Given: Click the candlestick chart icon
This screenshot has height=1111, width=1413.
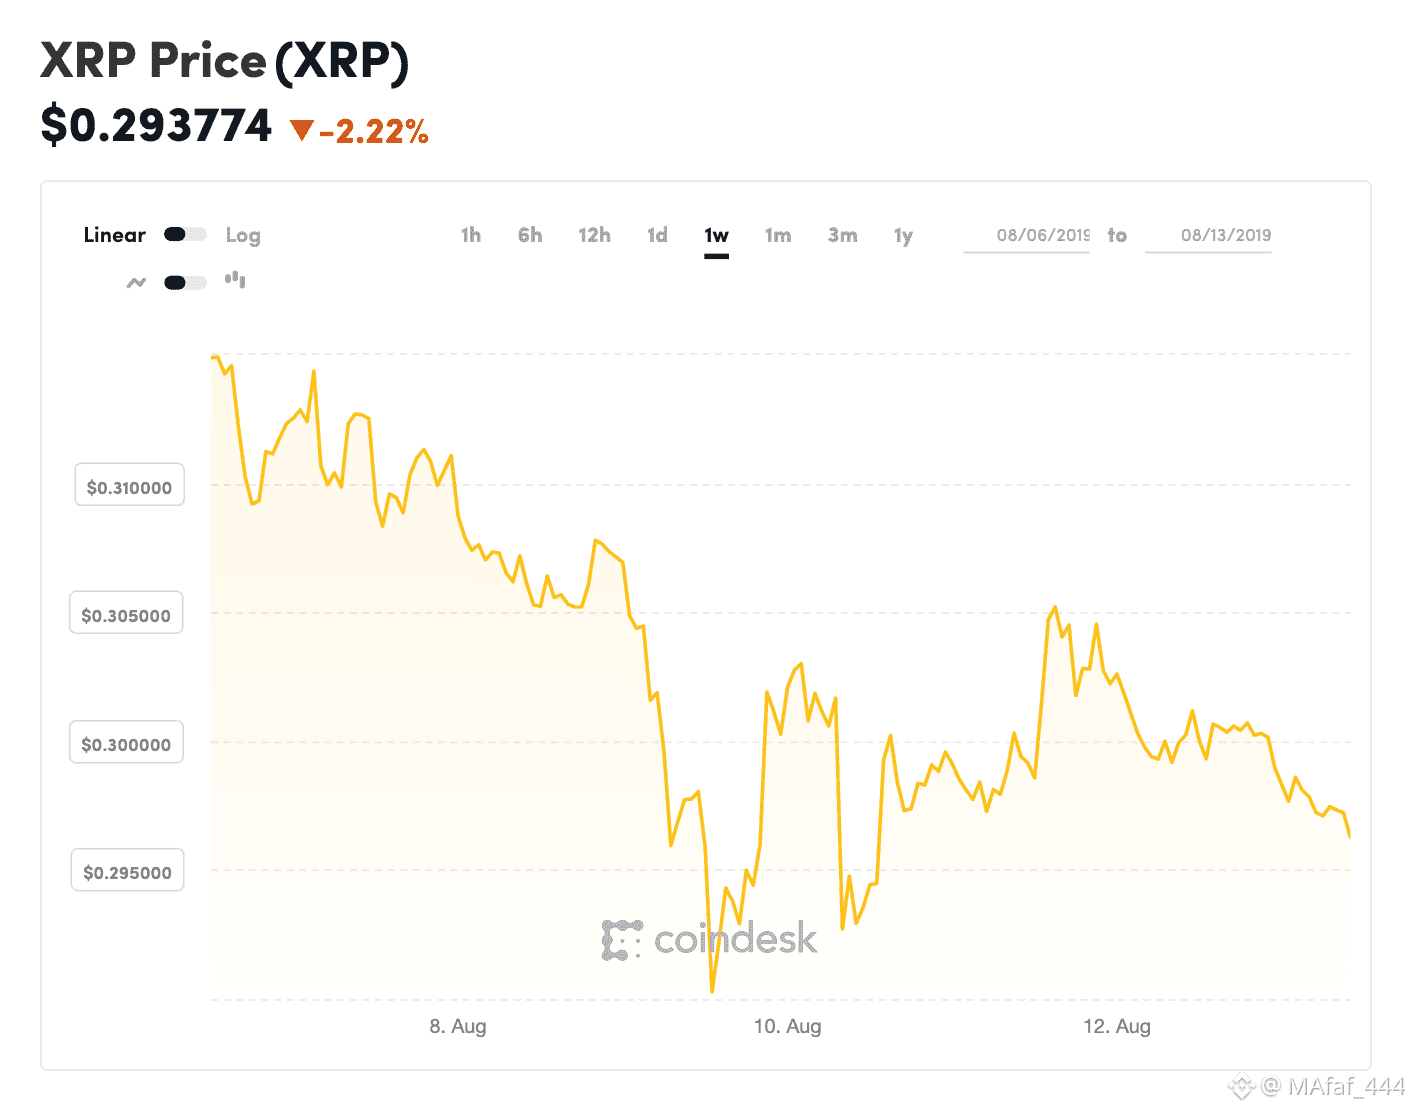Looking at the screenshot, I should (x=235, y=280).
